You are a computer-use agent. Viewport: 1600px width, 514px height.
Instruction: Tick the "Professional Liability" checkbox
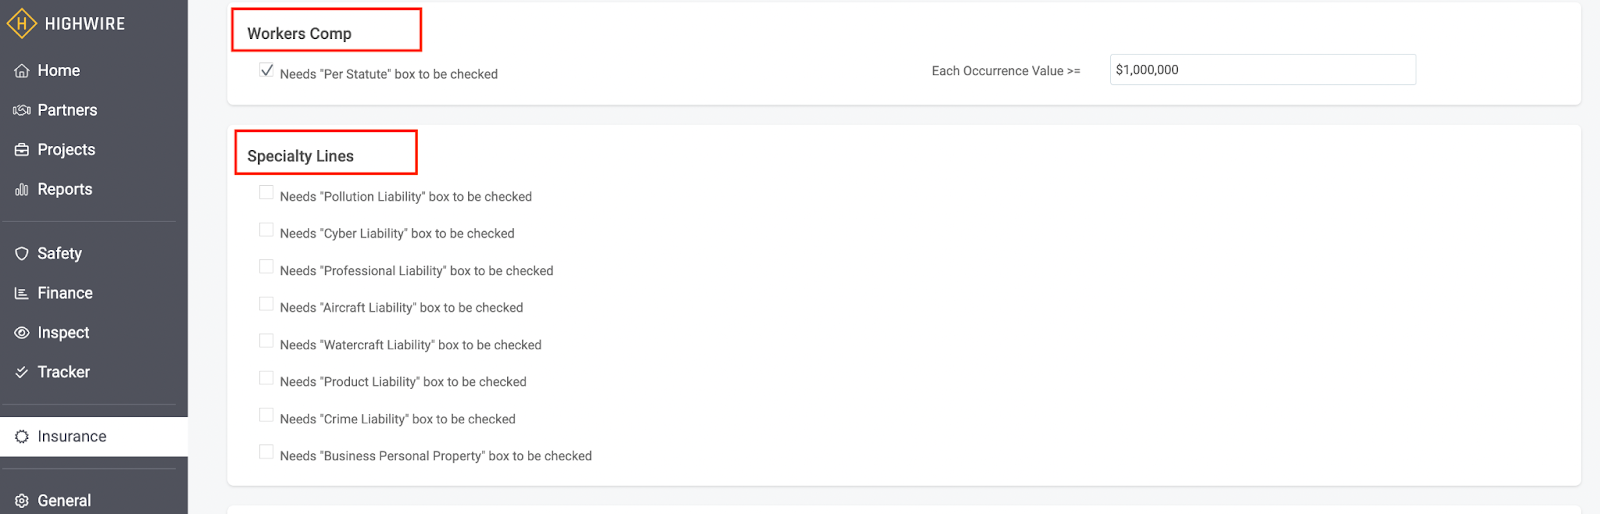pos(266,266)
